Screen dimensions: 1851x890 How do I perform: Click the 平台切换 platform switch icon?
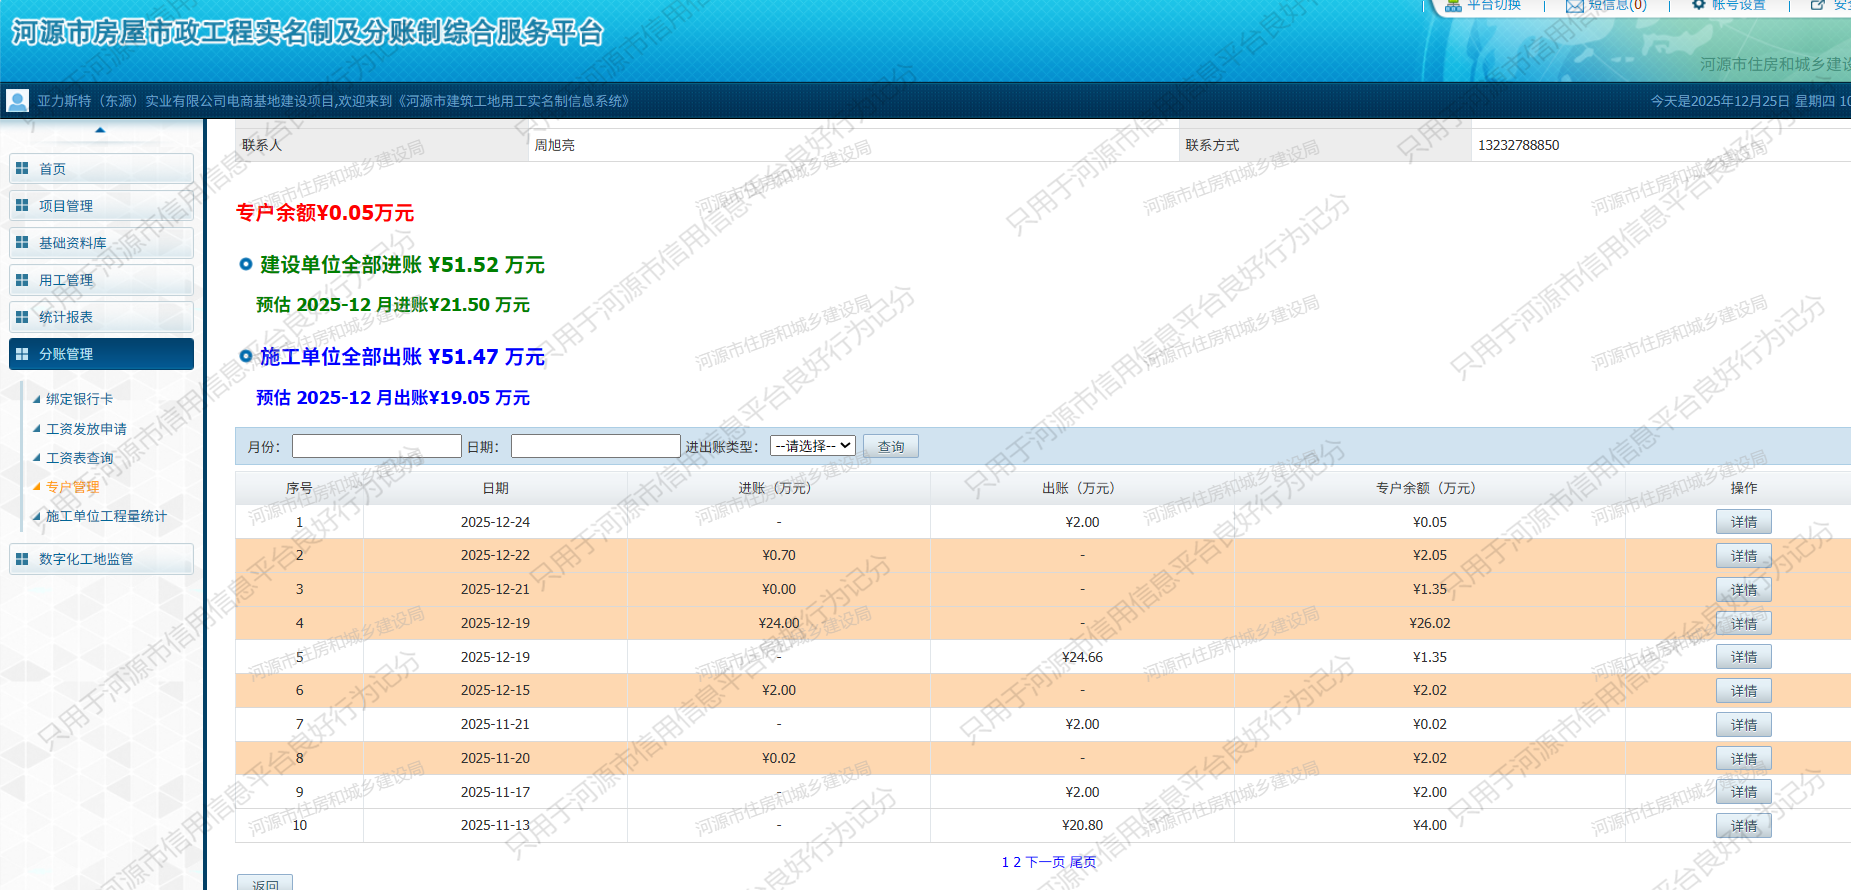[1454, 5]
